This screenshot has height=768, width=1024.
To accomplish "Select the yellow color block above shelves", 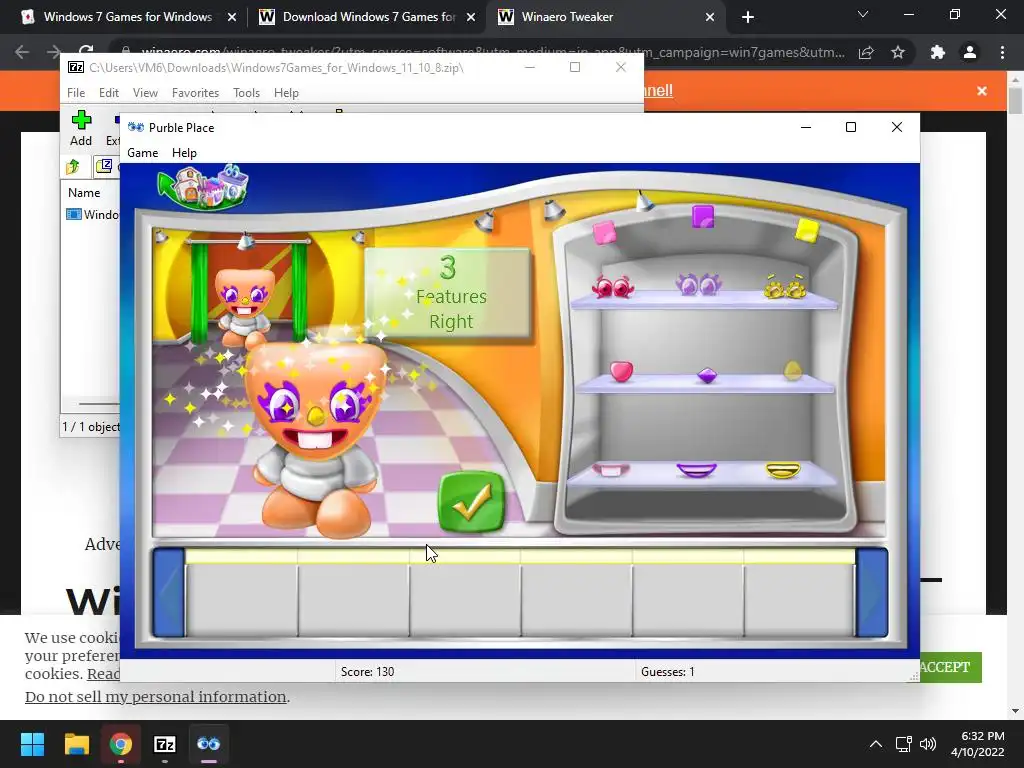I will click(807, 230).
